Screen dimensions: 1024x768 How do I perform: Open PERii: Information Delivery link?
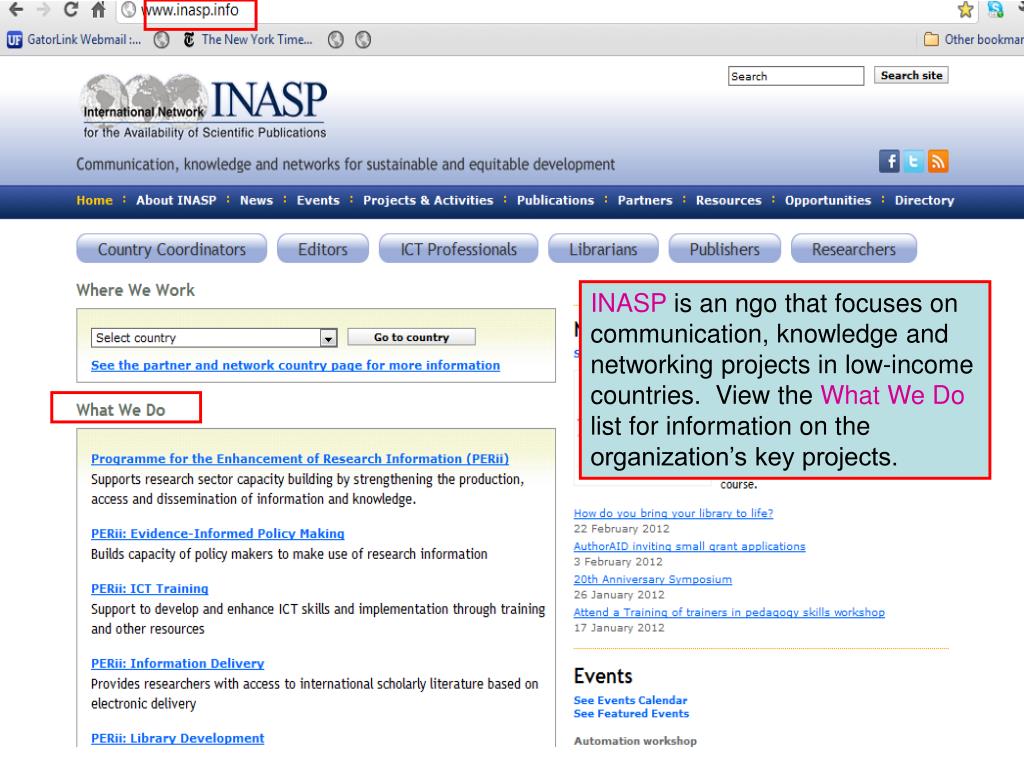(x=178, y=663)
